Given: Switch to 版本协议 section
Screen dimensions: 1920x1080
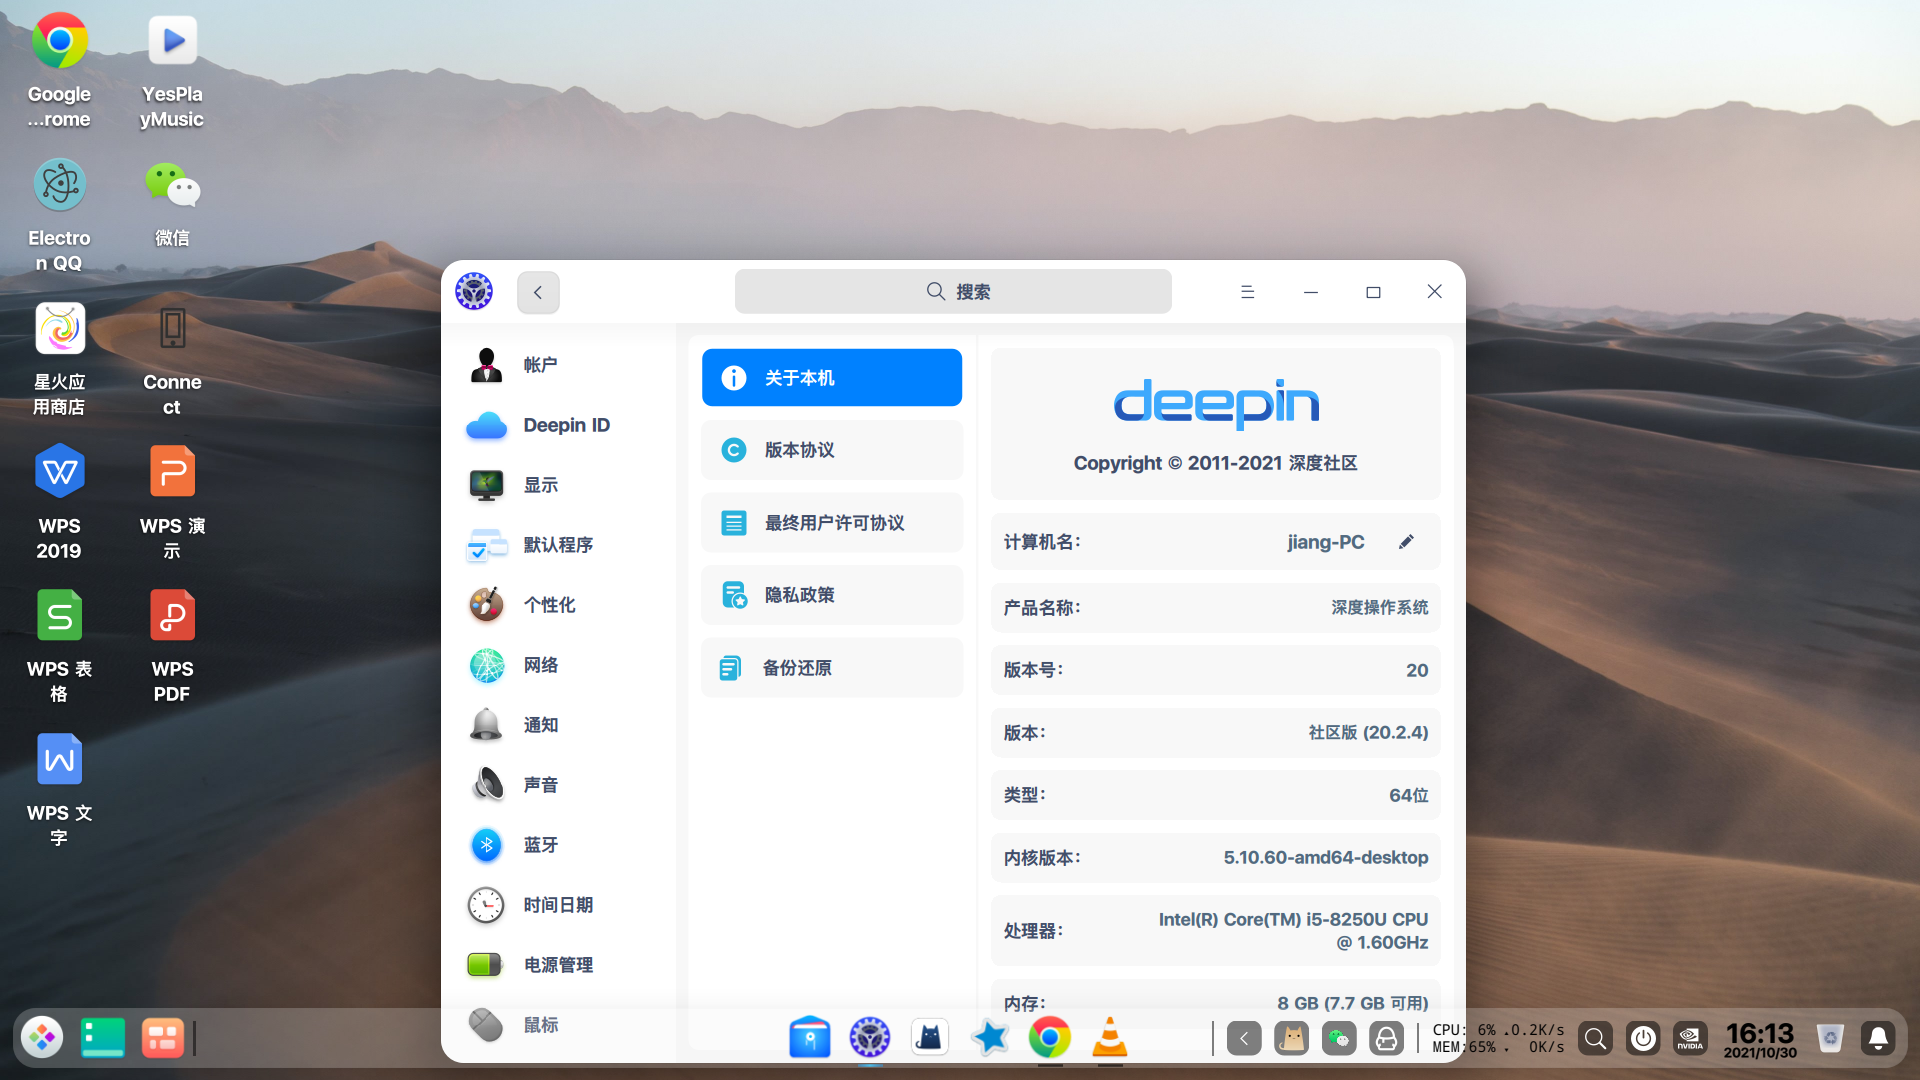Looking at the screenshot, I should (832, 450).
